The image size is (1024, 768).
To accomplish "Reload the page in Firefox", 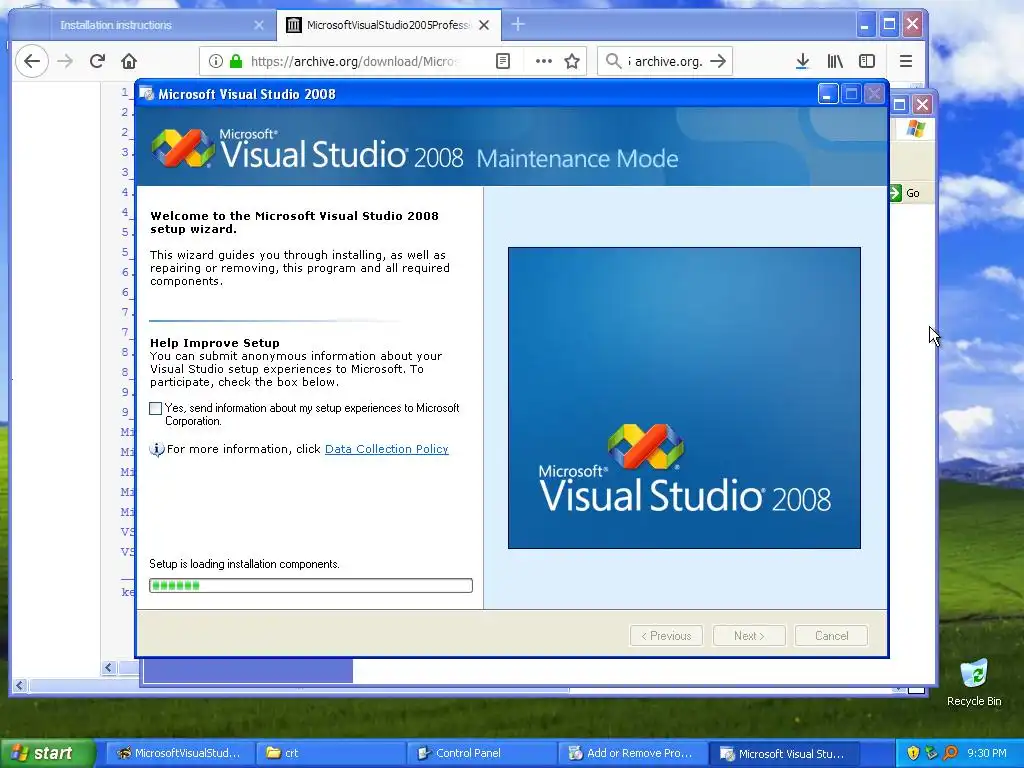I will point(97,61).
